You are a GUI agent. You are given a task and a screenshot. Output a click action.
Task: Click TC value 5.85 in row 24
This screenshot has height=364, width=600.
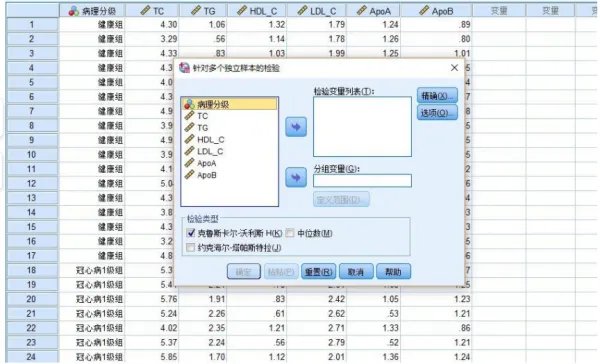pyautogui.click(x=152, y=357)
